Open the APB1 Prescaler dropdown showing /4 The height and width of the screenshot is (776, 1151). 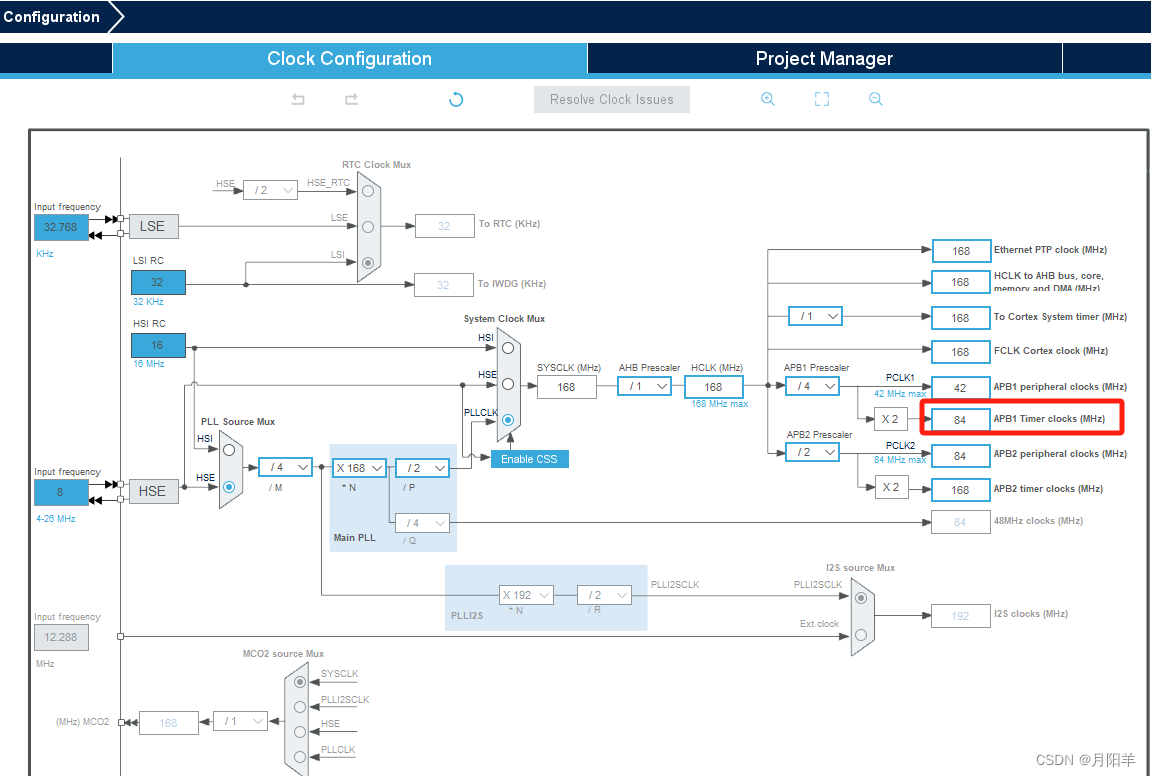coord(812,385)
